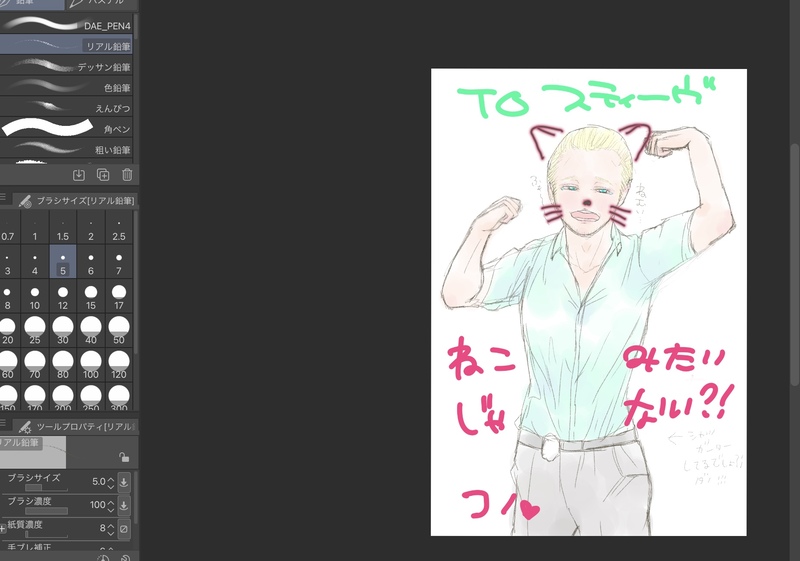Image resolution: width=800 pixels, height=561 pixels.
Task: Open the ツールプロパティ panel tab
Action: (x=77, y=426)
